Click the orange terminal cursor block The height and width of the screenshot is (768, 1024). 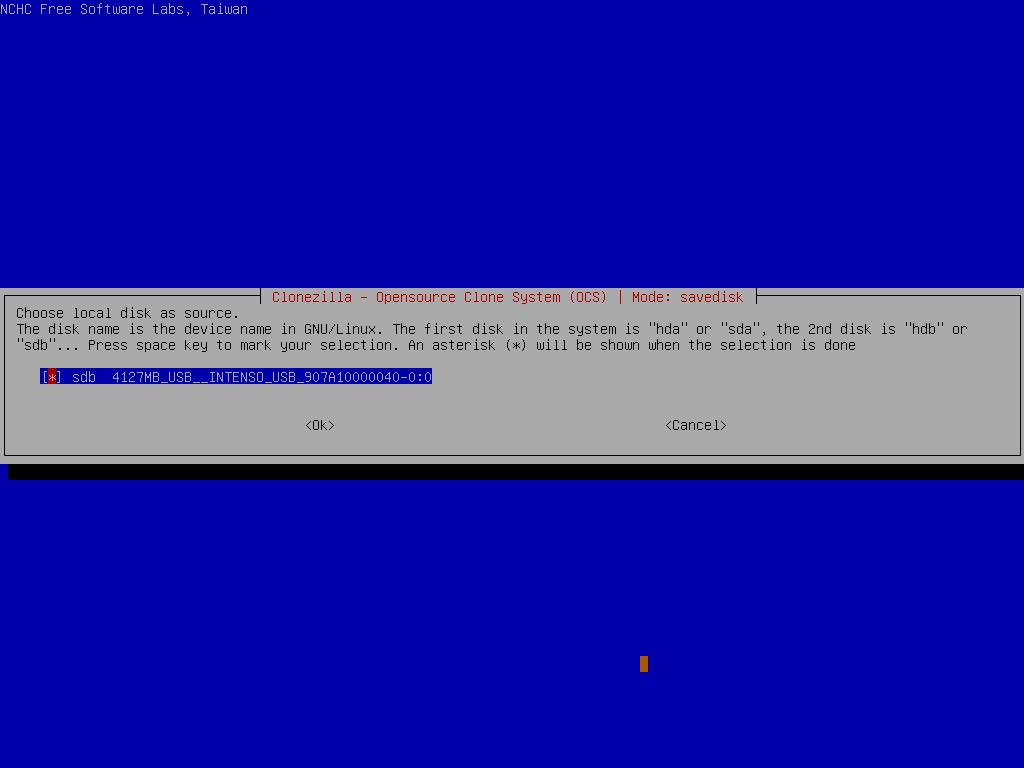click(x=644, y=664)
